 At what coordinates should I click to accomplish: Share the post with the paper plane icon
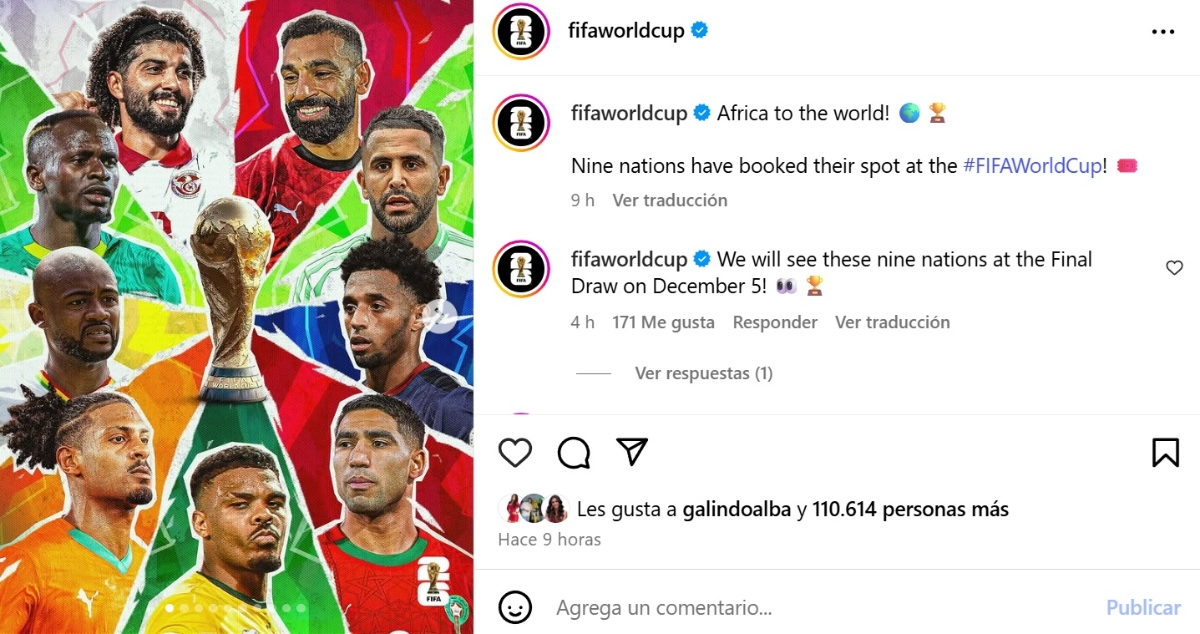point(632,452)
